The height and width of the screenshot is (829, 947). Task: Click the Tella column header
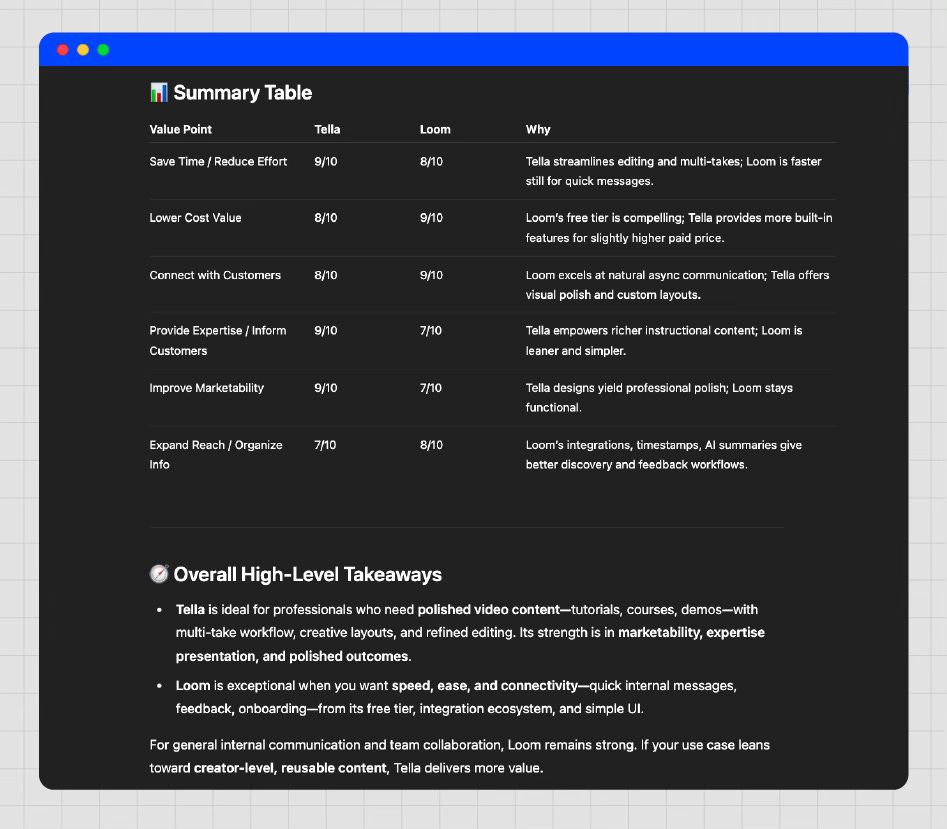[327, 129]
